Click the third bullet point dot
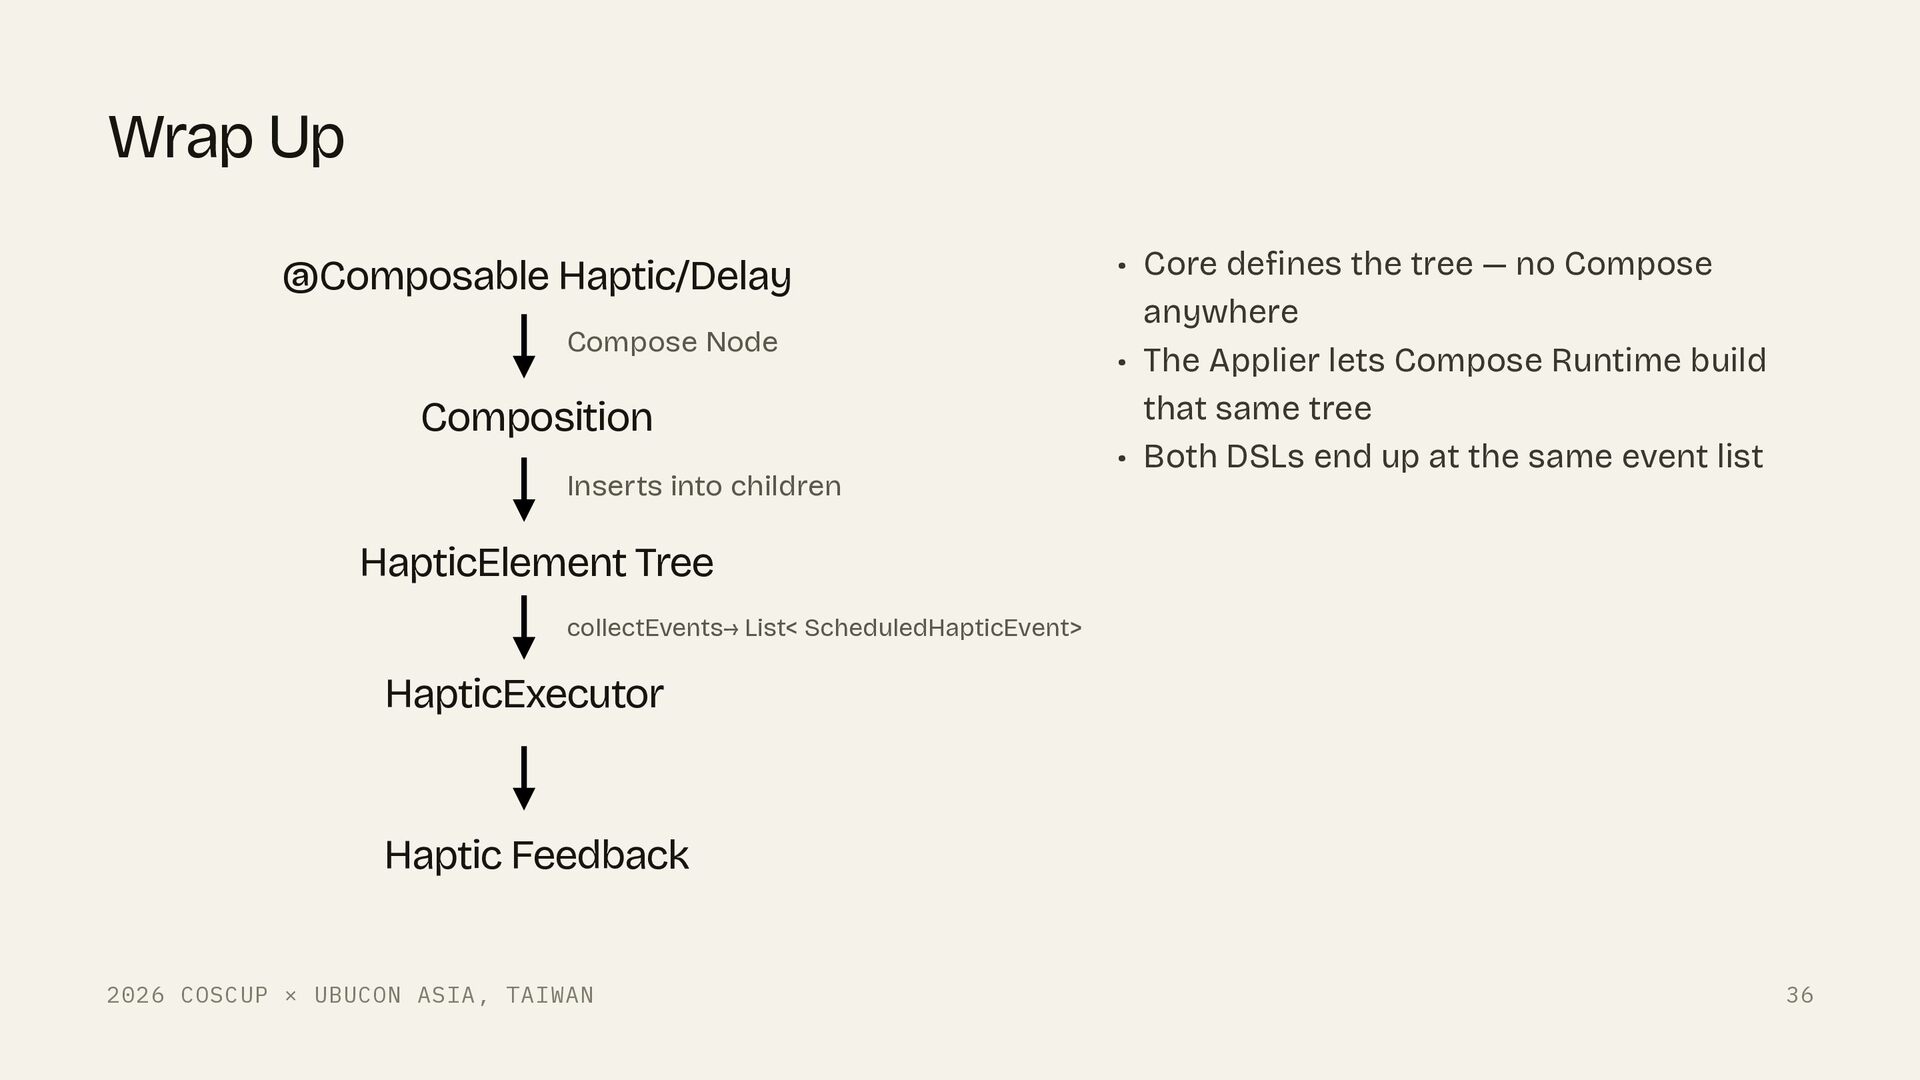This screenshot has width=1920, height=1080. point(1122,459)
